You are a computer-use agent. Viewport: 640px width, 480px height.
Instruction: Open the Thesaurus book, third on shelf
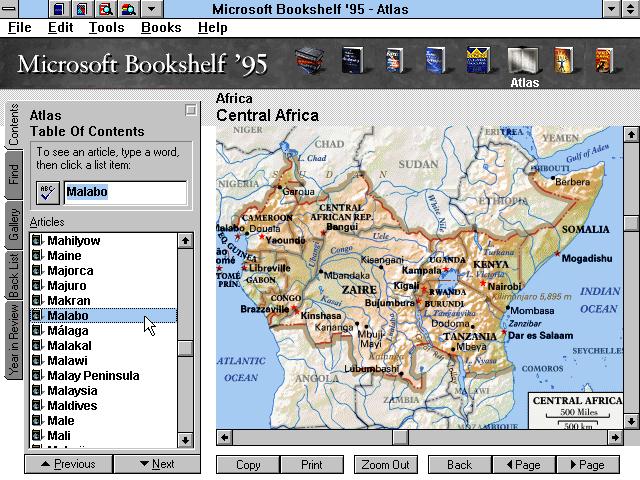tap(394, 60)
